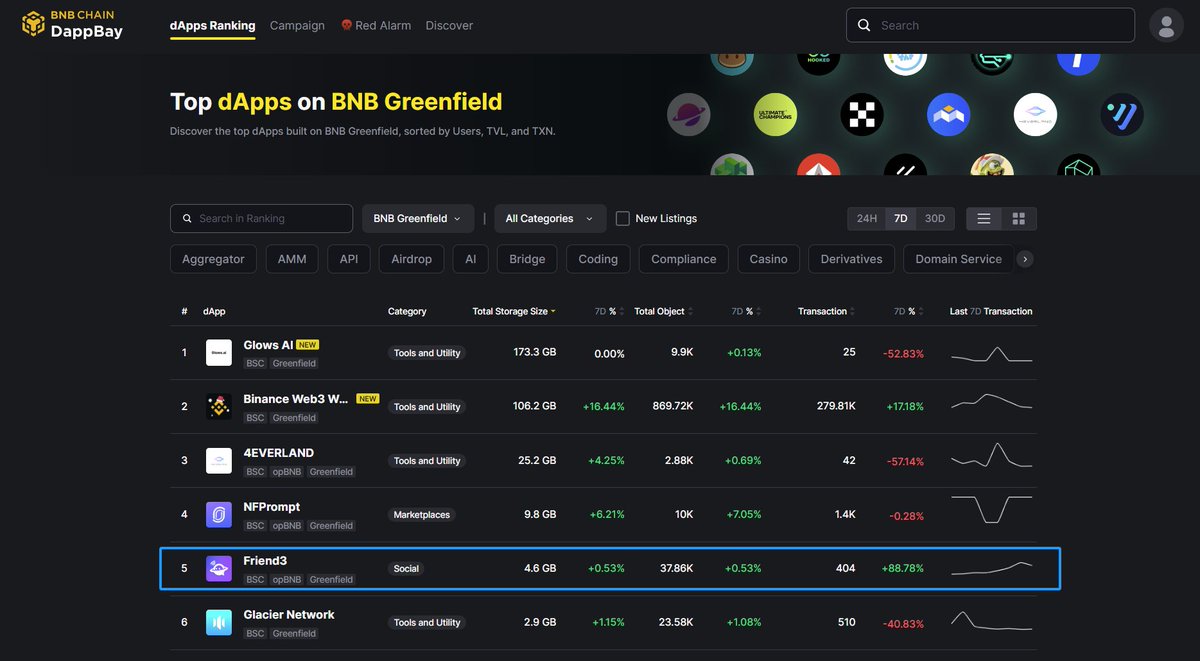The width and height of the screenshot is (1200, 661).
Task: Sort by Total Storage Size arrow
Action: 553,312
